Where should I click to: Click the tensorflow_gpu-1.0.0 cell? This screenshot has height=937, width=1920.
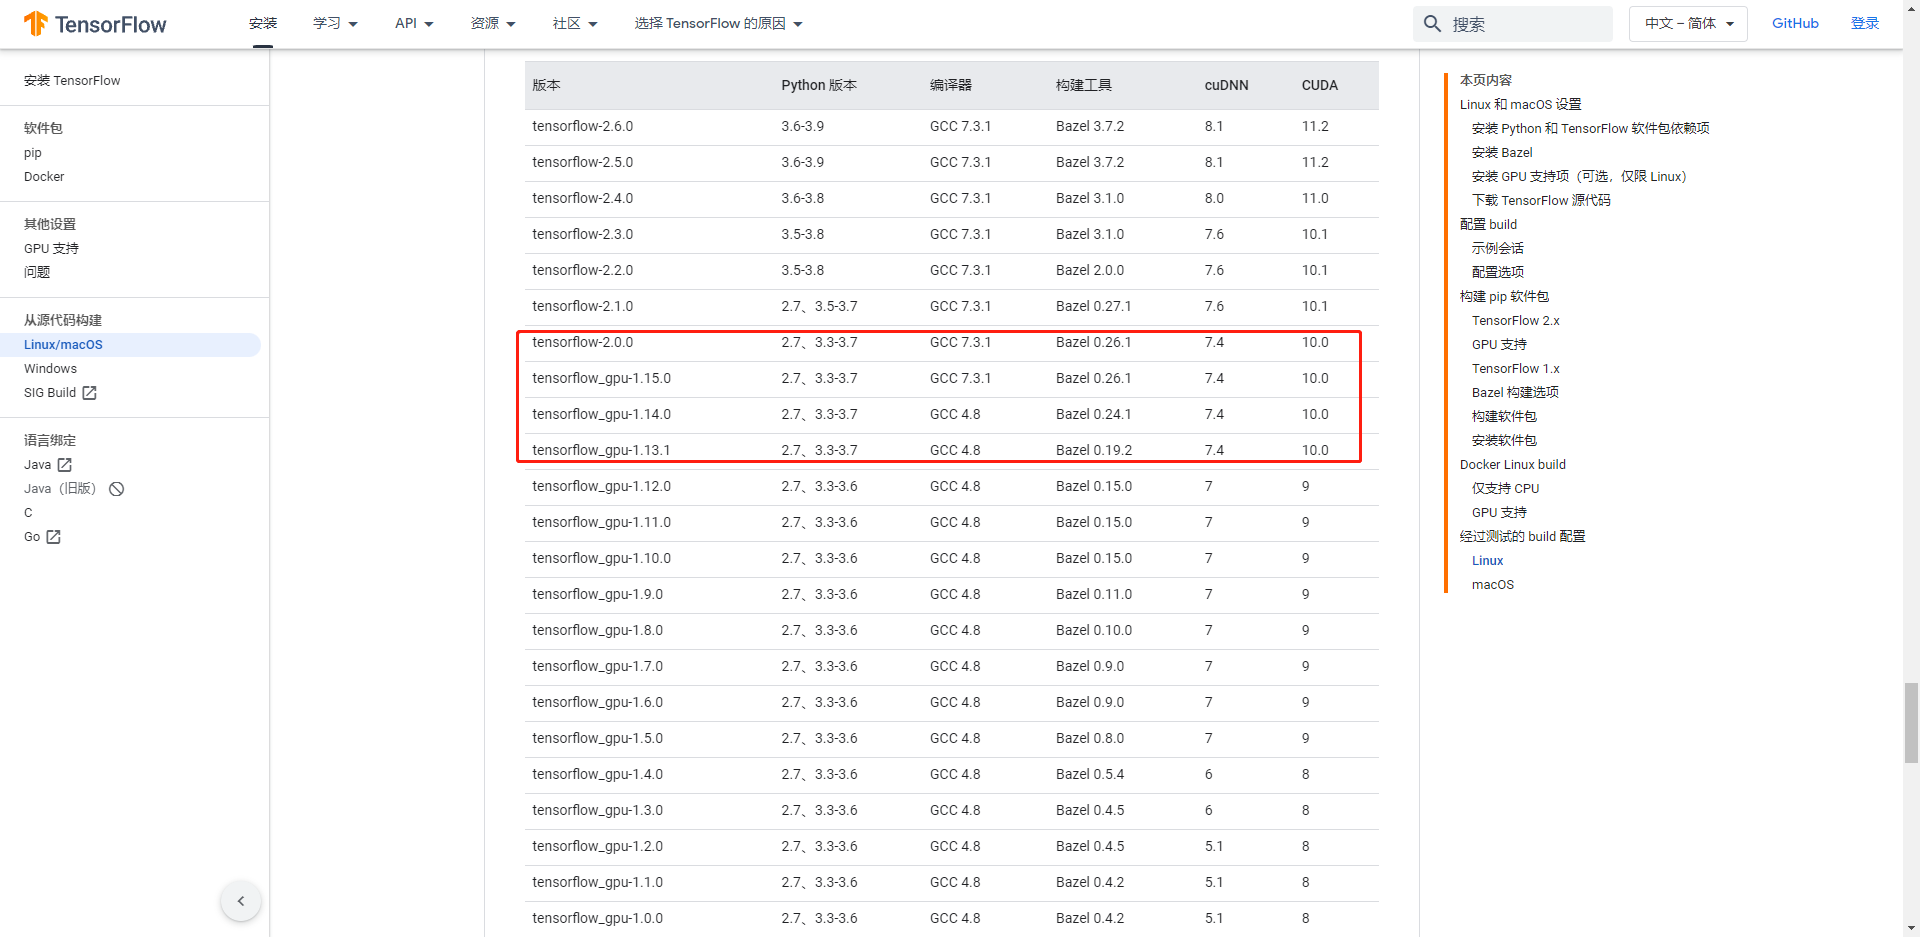pyautogui.click(x=597, y=919)
